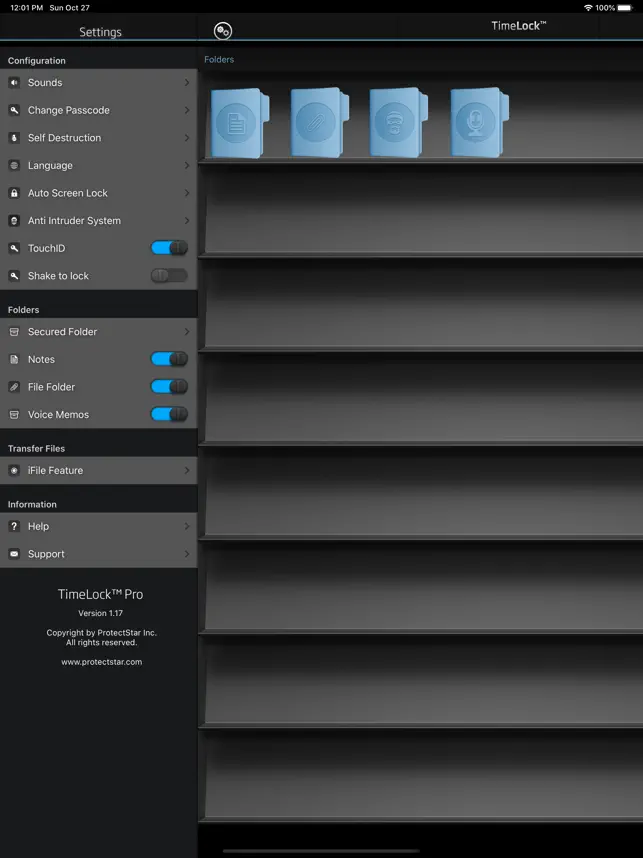Screen dimensions: 643x858
Task: Expand Sounds via its chevron
Action: point(187,83)
